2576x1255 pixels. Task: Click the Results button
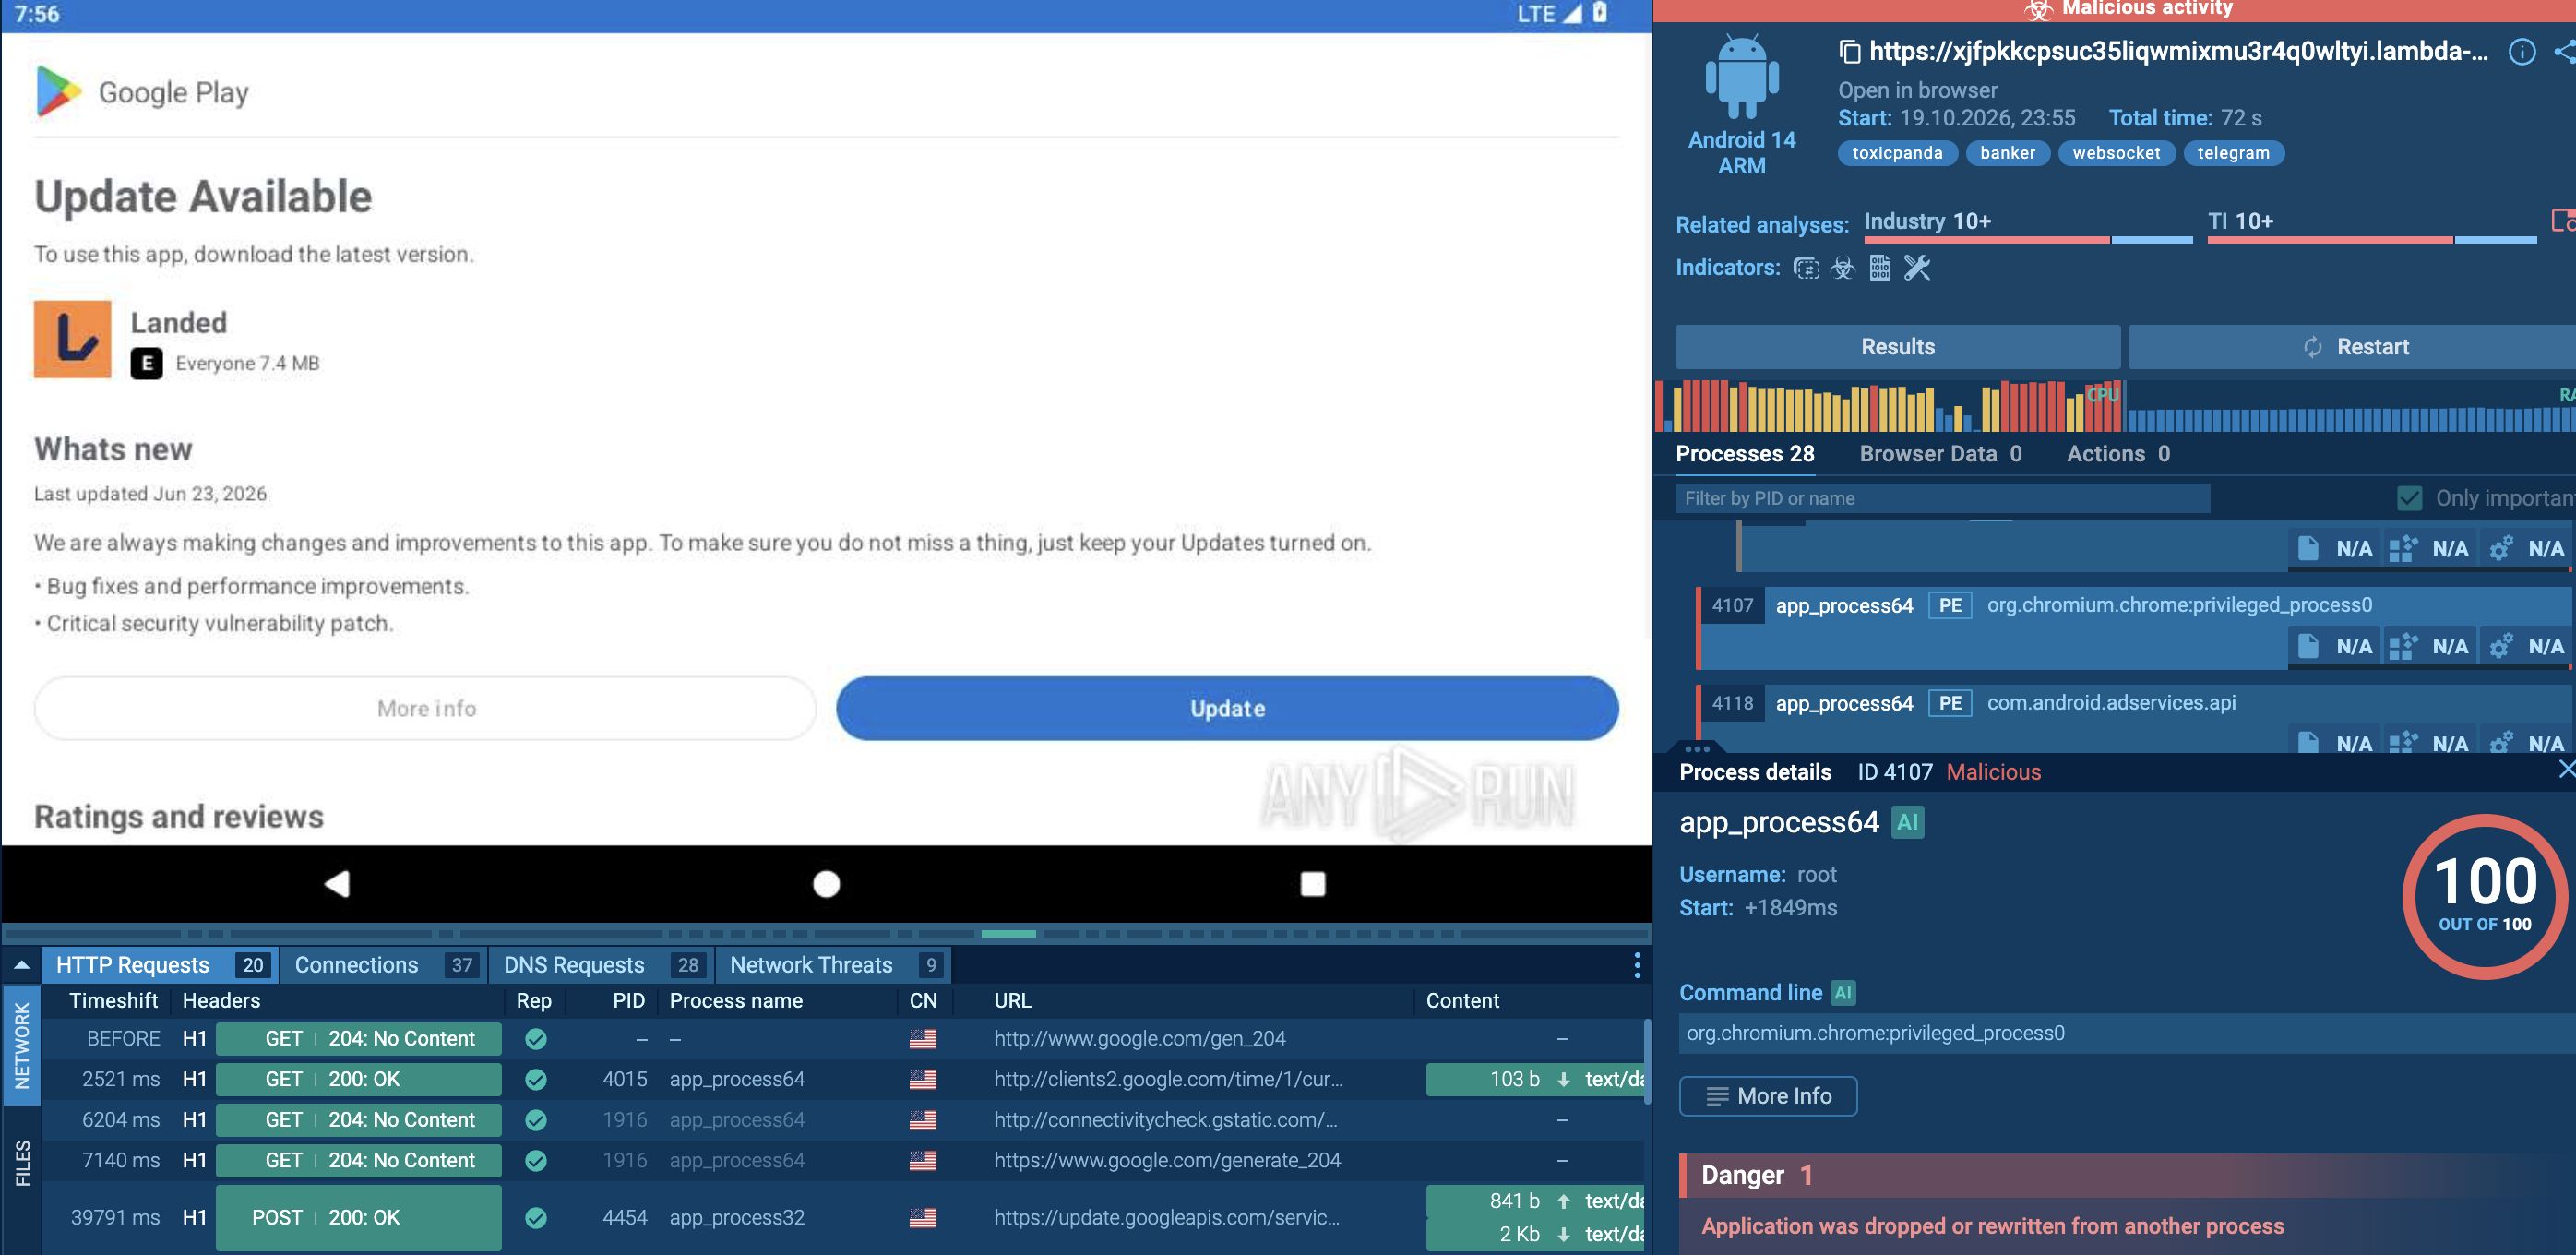pos(1897,346)
